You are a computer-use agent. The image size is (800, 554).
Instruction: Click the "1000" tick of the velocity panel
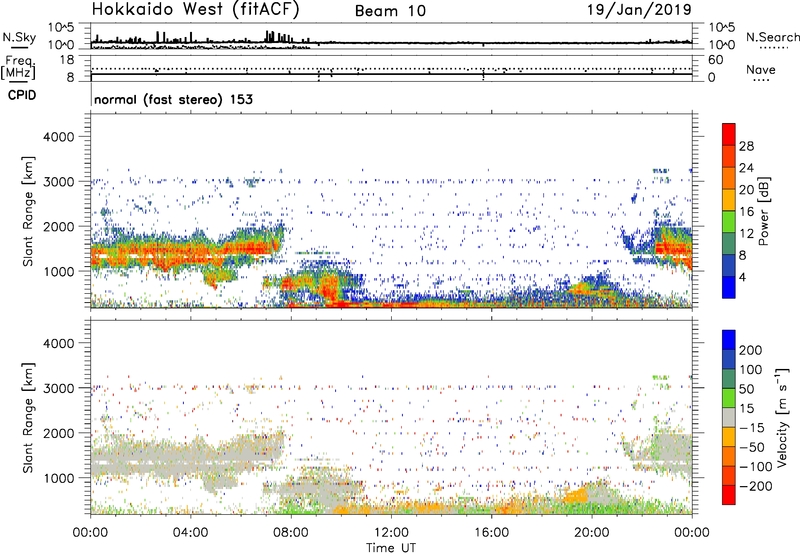[x=59, y=478]
